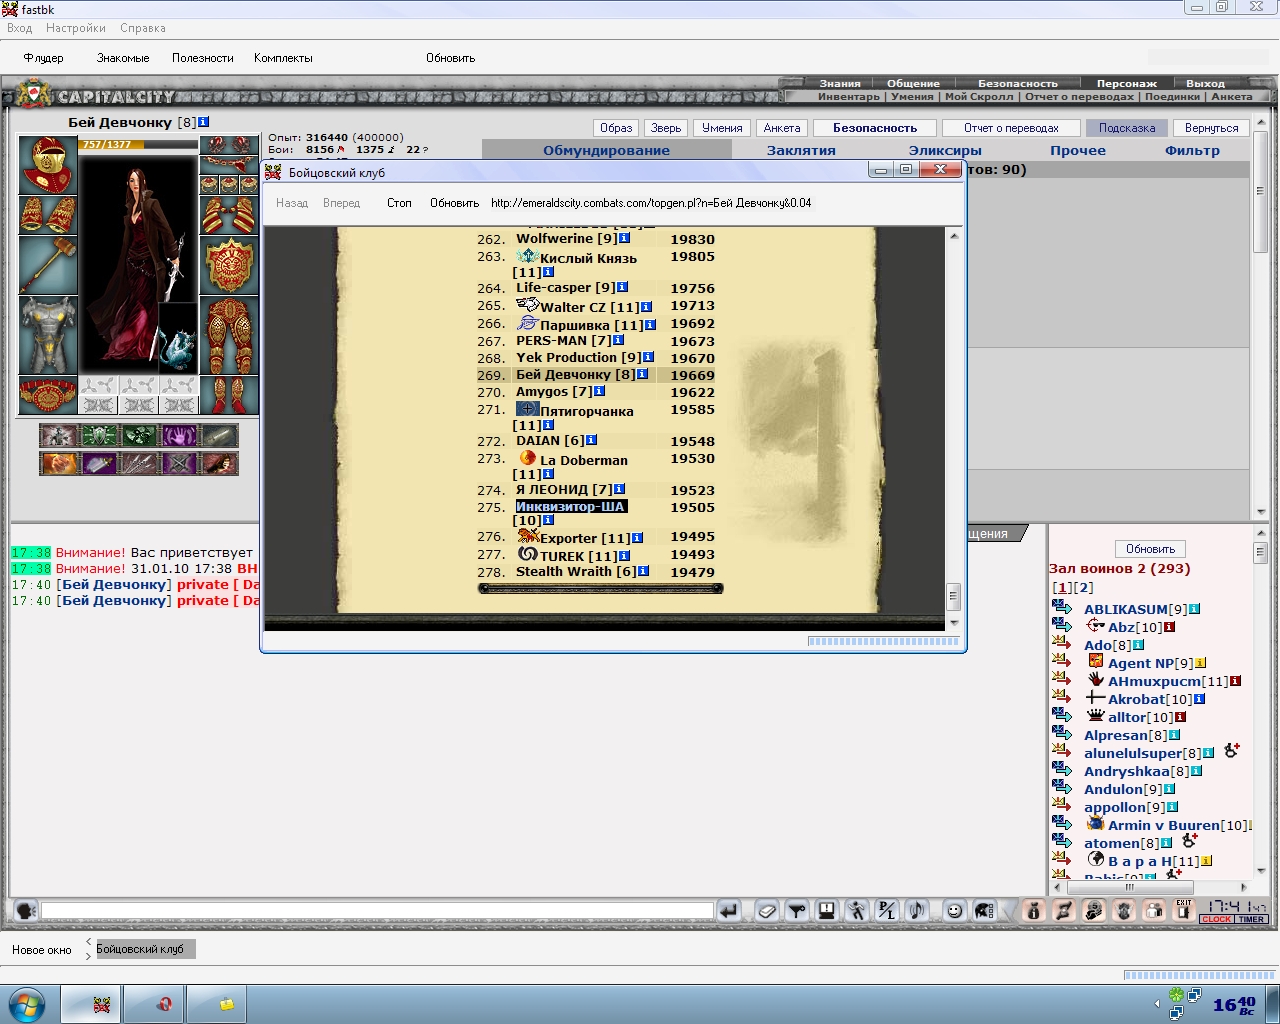Image resolution: width=1280 pixels, height=1024 pixels.
Task: Open the info icon next to Wolfwerine [9]
Action: (x=625, y=239)
